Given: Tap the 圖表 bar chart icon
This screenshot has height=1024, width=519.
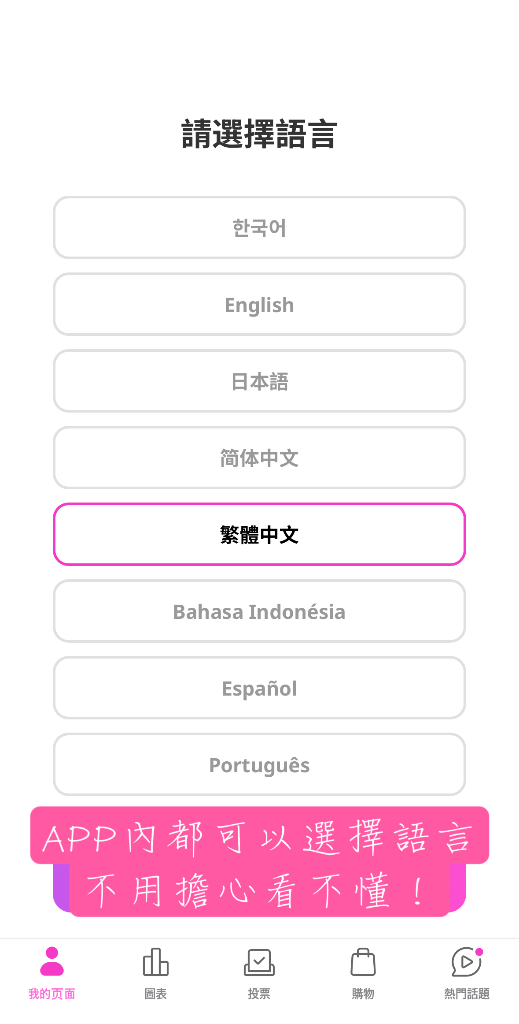Looking at the screenshot, I should pos(155,962).
